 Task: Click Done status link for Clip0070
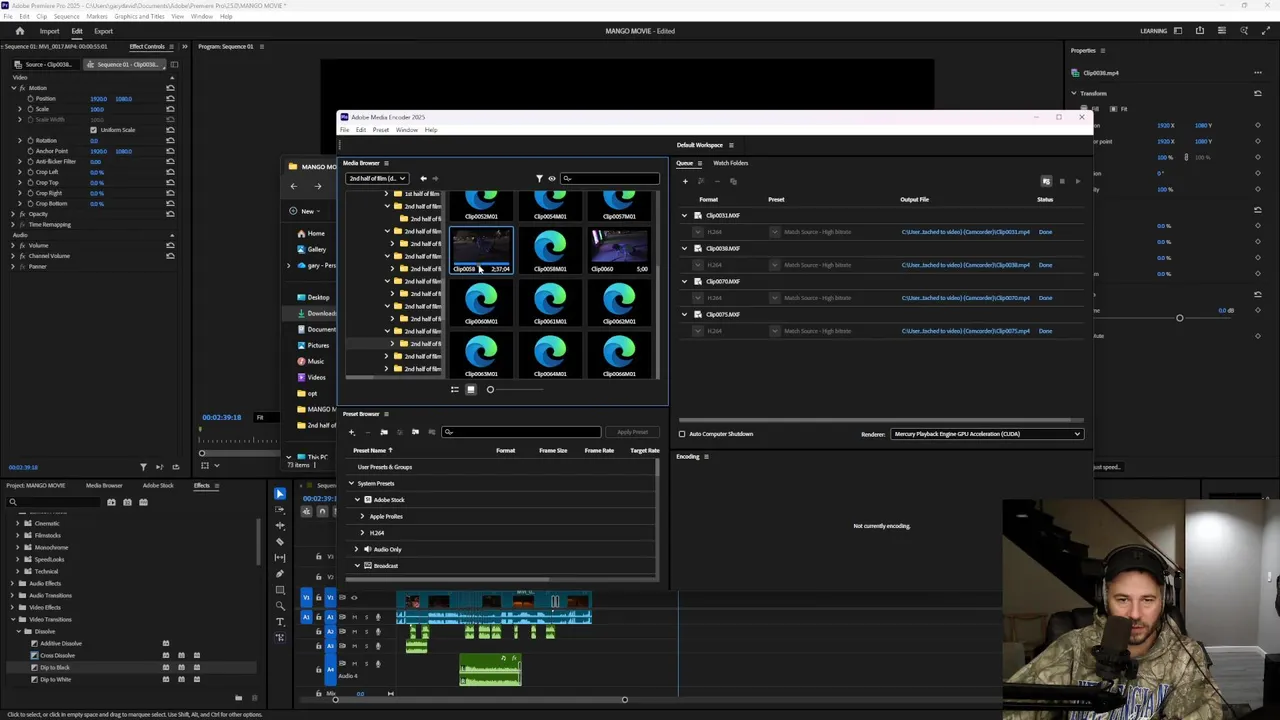tap(1045, 298)
